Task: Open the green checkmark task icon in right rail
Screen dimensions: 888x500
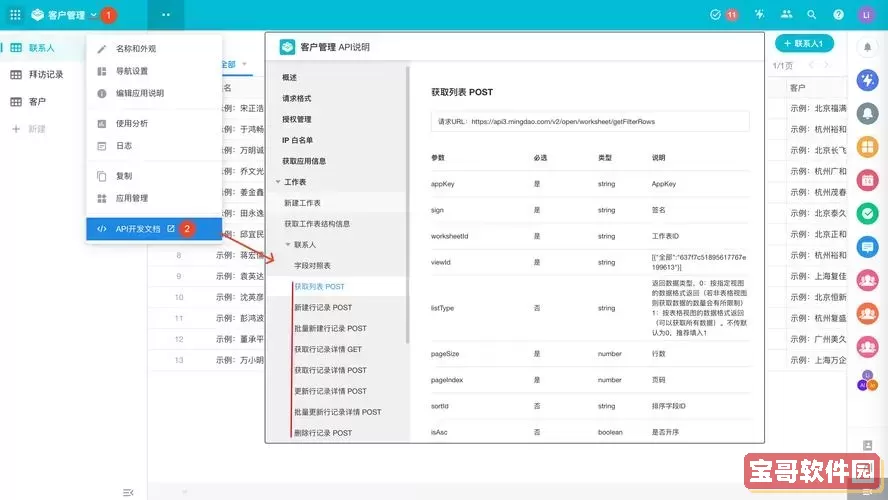Action: tap(867, 213)
